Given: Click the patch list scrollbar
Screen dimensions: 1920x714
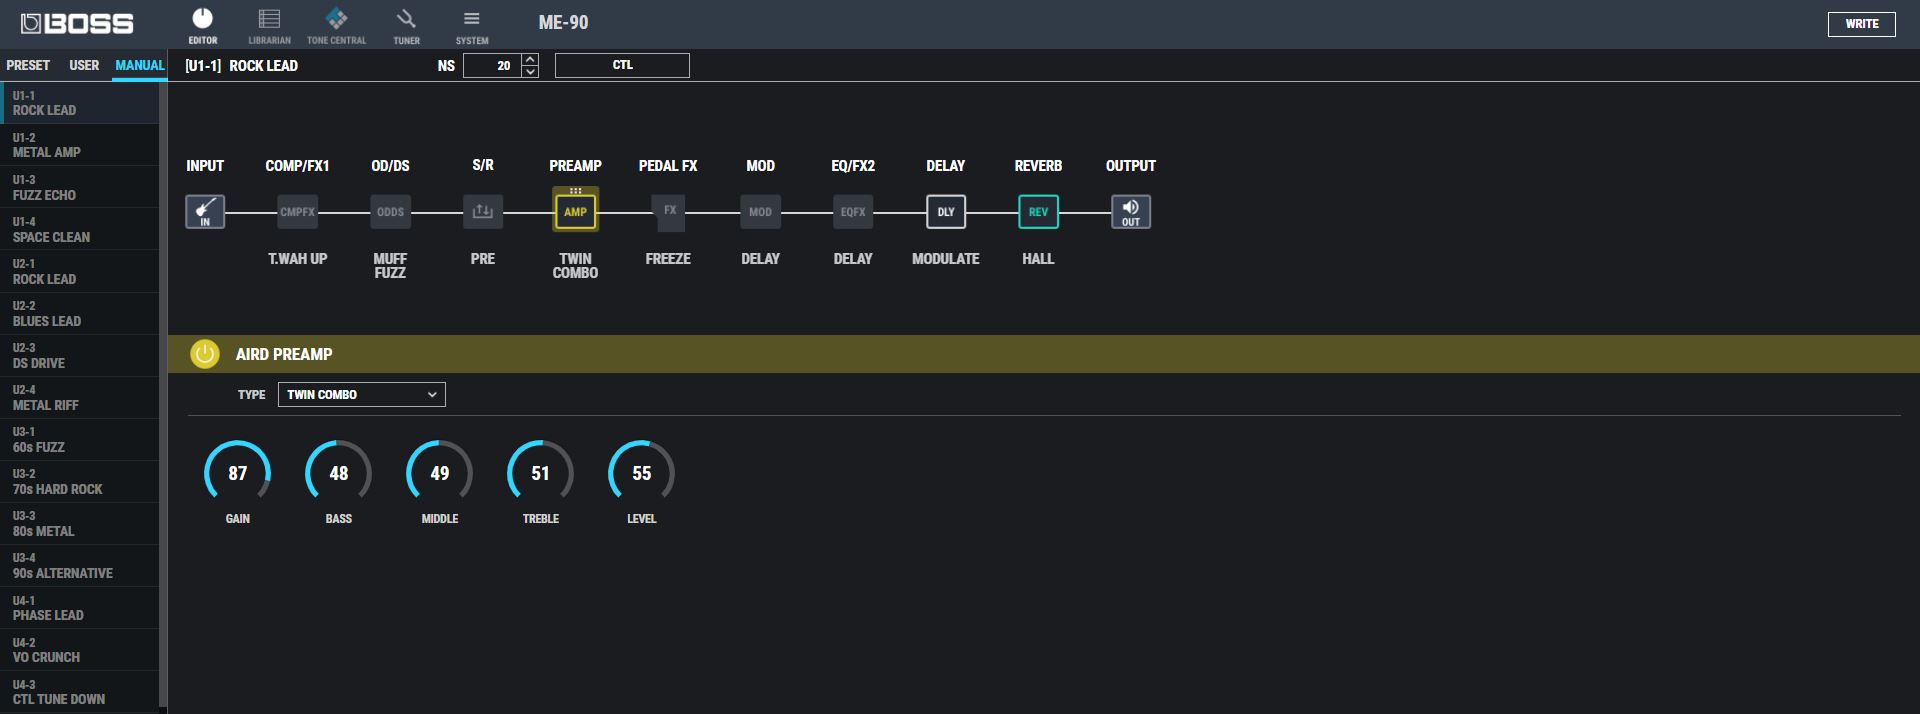Looking at the screenshot, I should point(163,396).
